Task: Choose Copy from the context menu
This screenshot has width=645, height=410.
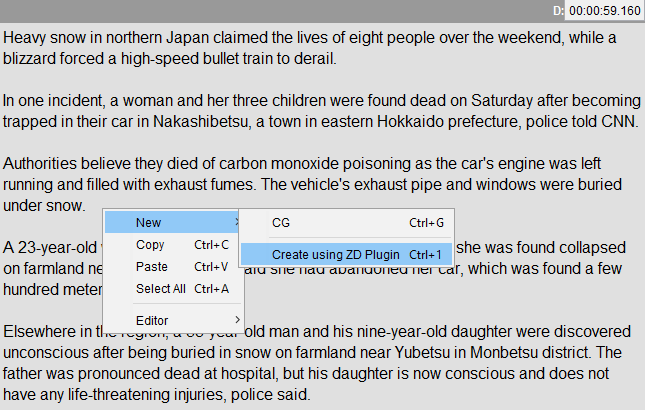Action: 150,245
